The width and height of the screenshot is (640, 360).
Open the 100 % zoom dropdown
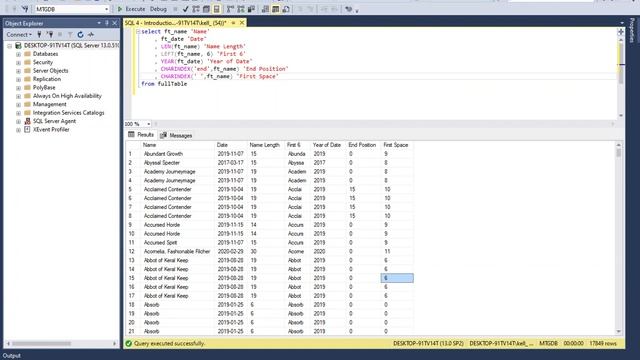coord(149,124)
